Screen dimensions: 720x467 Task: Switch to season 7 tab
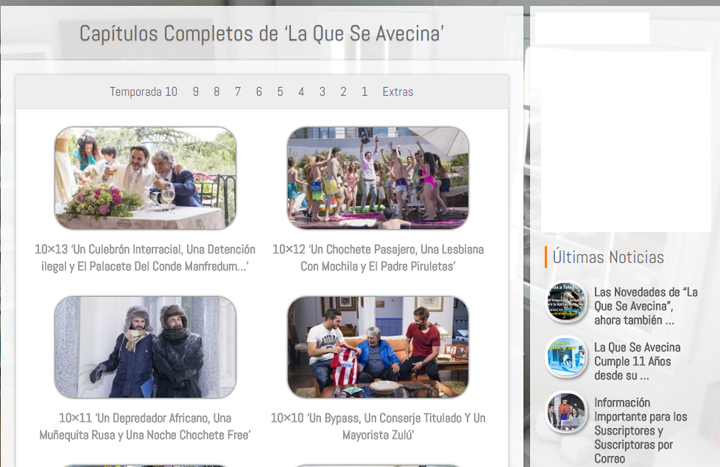coord(238,92)
